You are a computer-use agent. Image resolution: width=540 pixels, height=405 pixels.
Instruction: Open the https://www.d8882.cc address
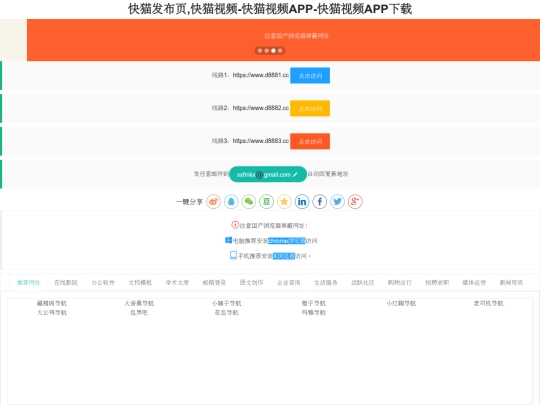[261, 108]
